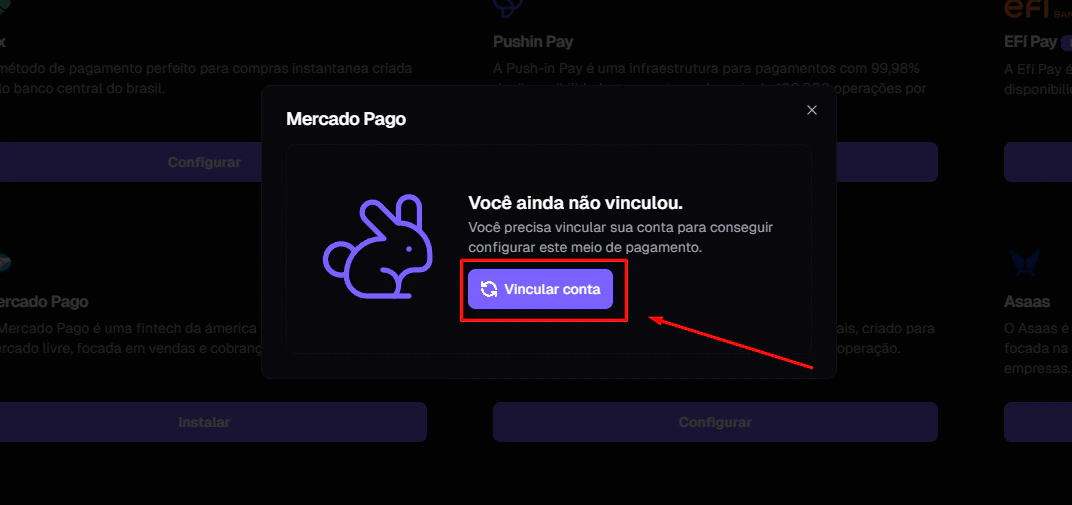The width and height of the screenshot is (1072, 505).
Task: Click the 'Você ainda não vinculou.' heading
Action: (576, 203)
